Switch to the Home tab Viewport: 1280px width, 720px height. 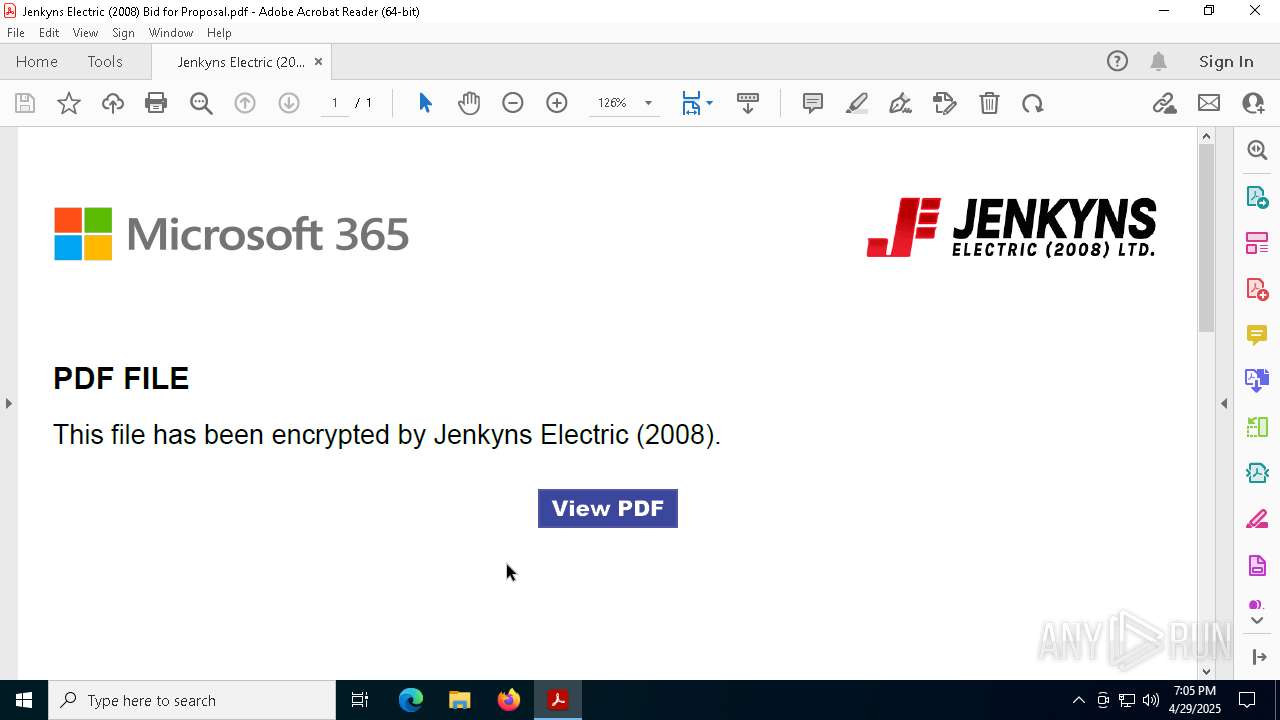pos(37,61)
